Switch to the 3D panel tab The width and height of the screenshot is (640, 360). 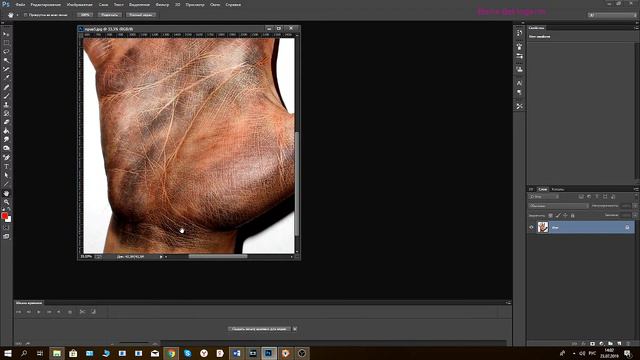(531, 189)
